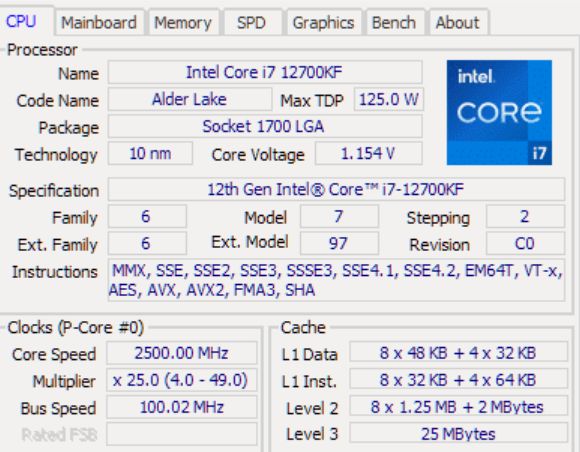Screen dimensions: 580x452
Task: Click the 1.154 V core voltage value
Action: 369,154
